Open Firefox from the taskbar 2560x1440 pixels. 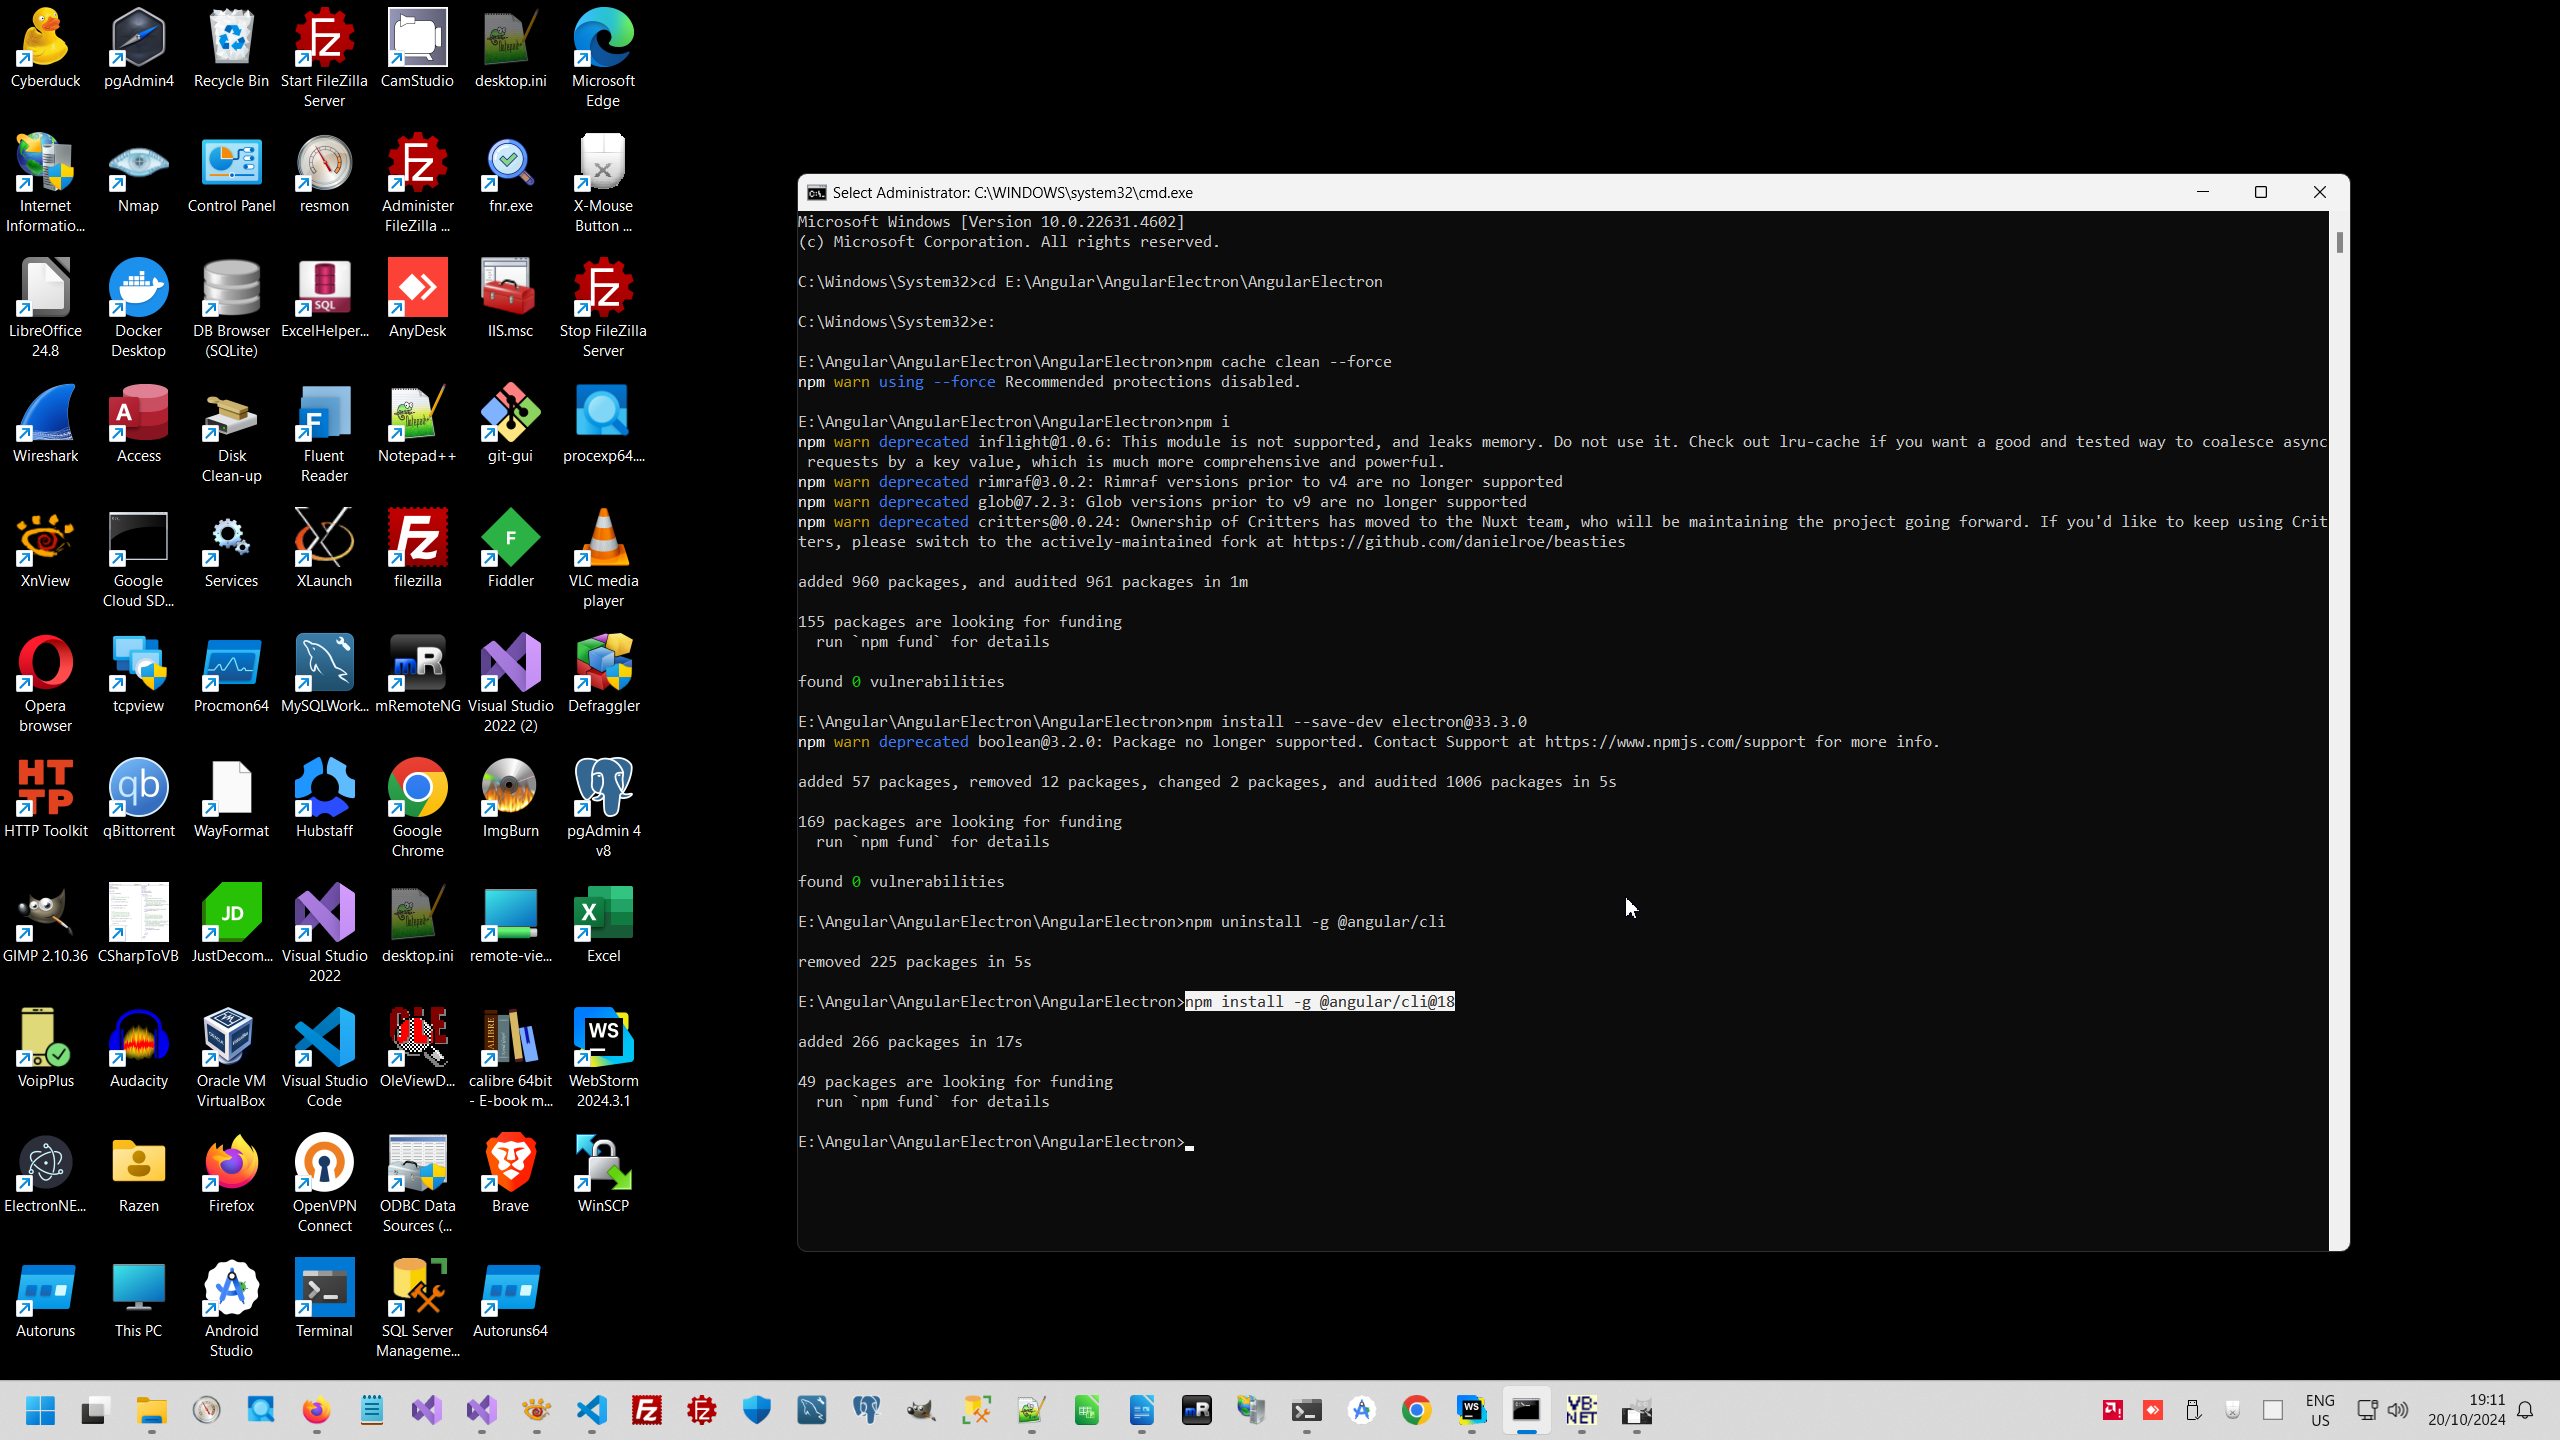(x=316, y=1411)
